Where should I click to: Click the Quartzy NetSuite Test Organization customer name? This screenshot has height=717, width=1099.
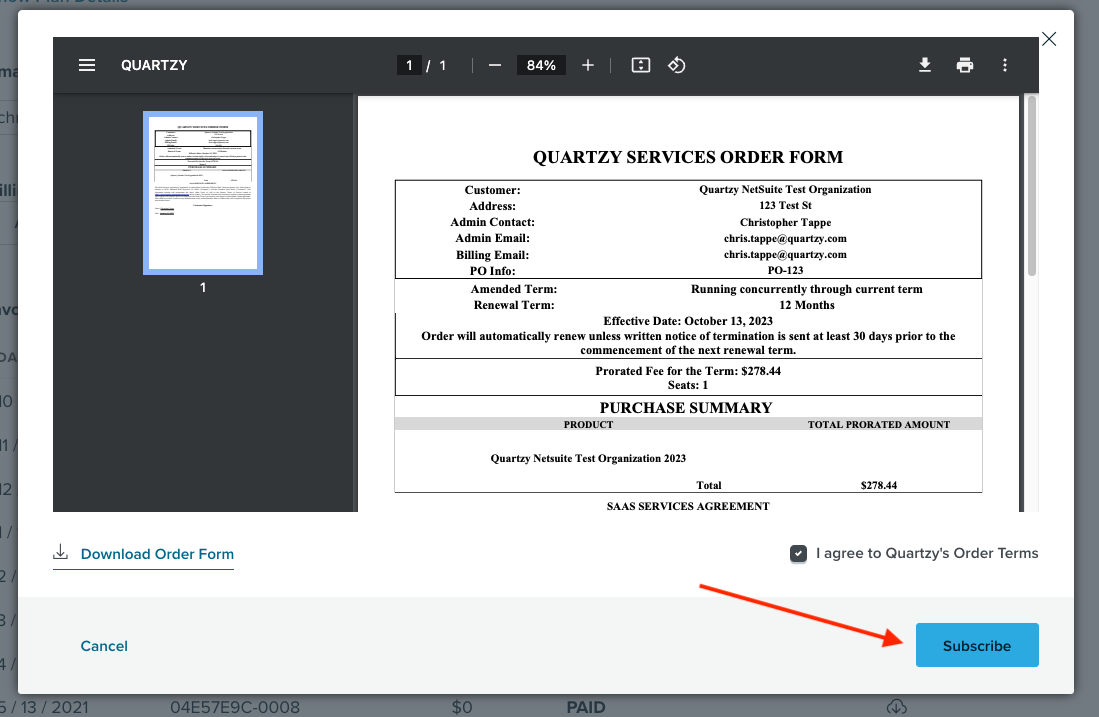[x=785, y=189]
